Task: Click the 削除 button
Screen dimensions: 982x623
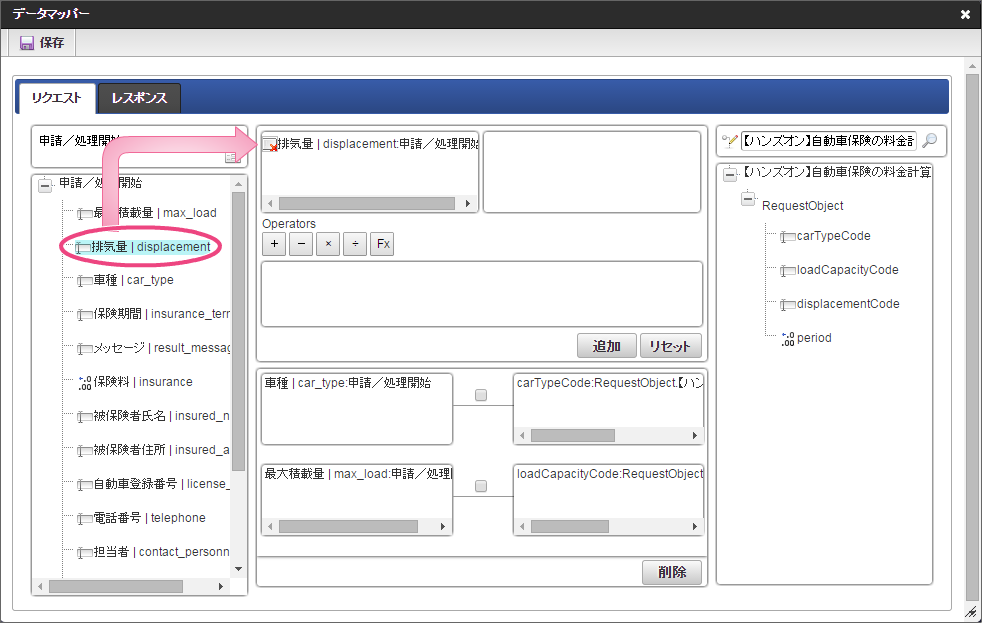Action: [671, 572]
